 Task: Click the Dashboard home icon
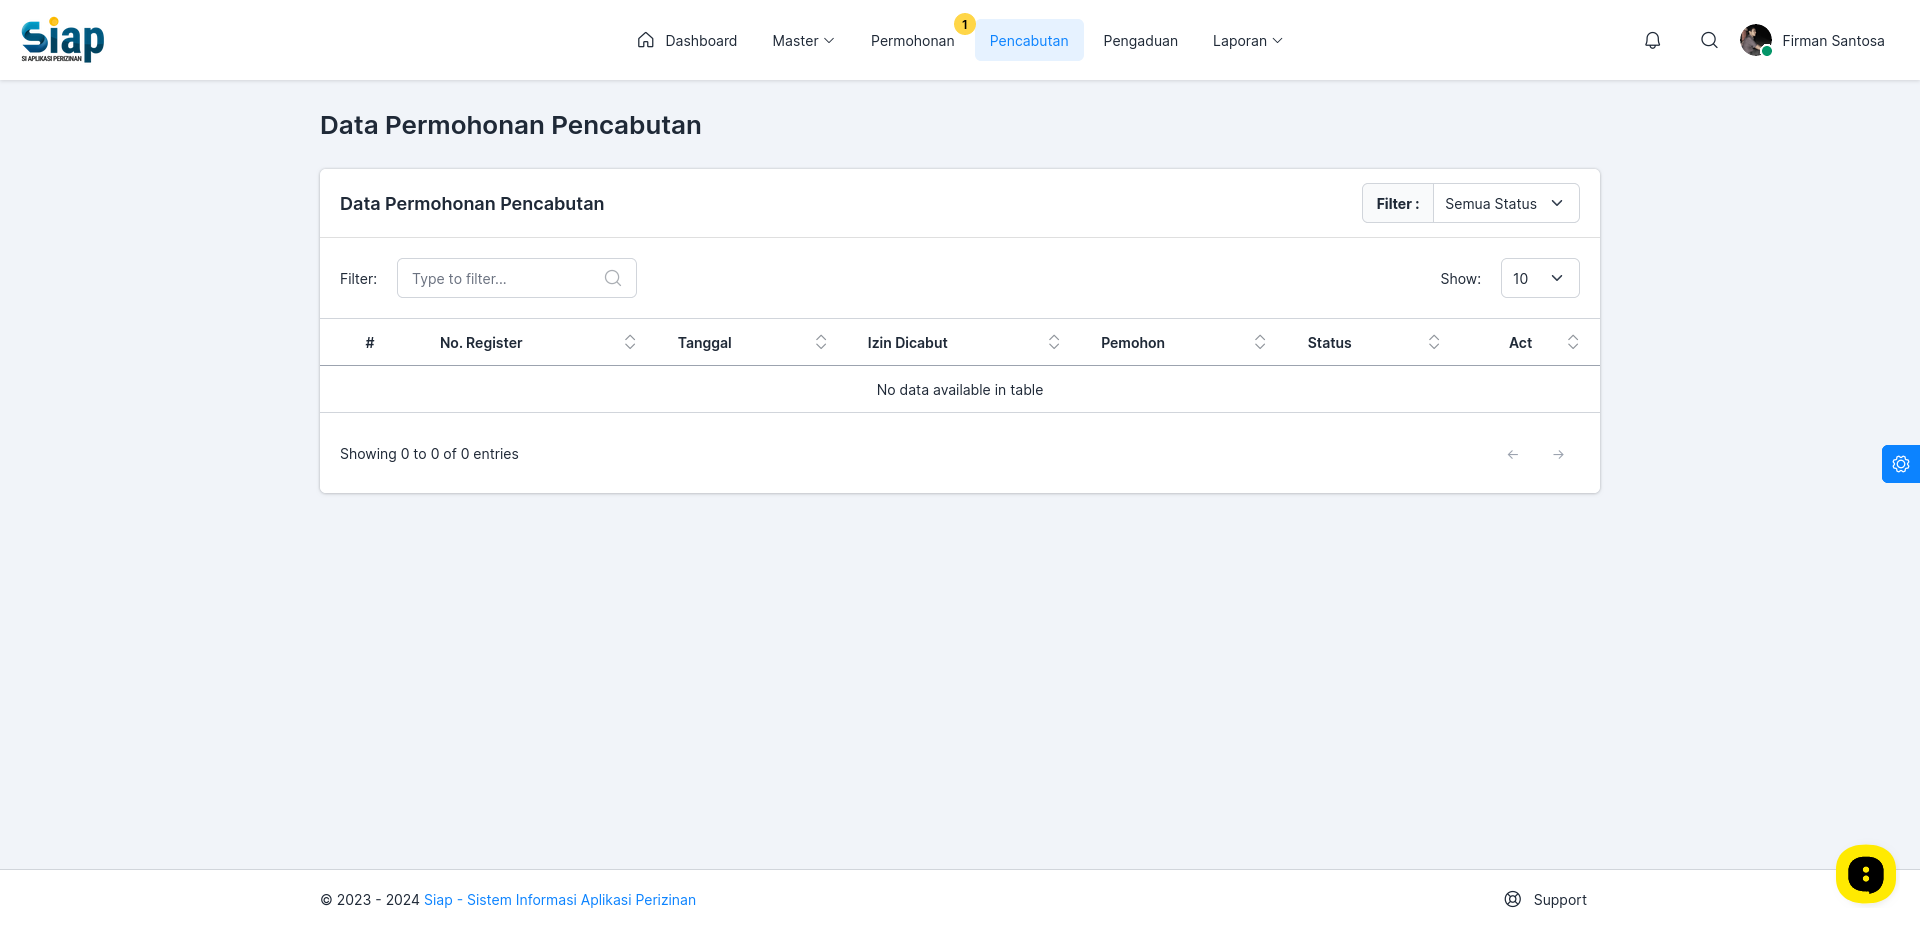point(646,40)
